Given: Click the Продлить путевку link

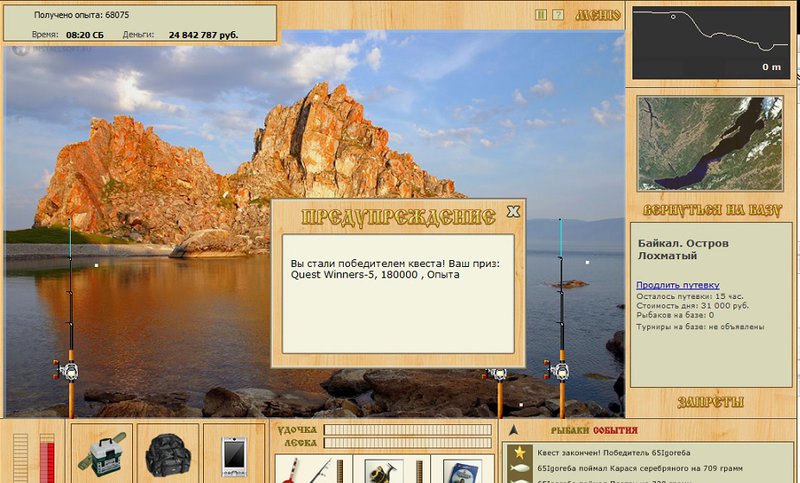Looking at the screenshot, I should (x=678, y=285).
